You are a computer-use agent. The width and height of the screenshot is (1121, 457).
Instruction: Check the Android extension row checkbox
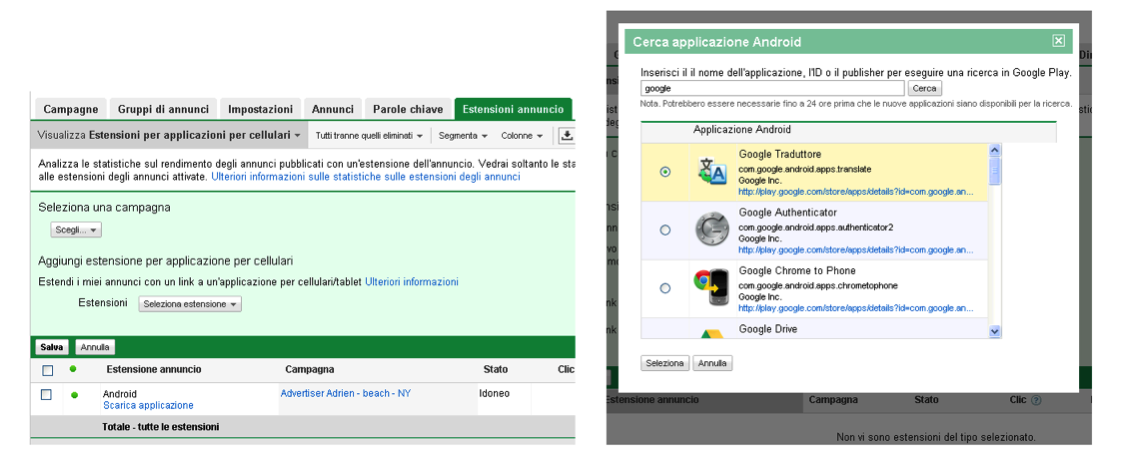tap(46, 394)
